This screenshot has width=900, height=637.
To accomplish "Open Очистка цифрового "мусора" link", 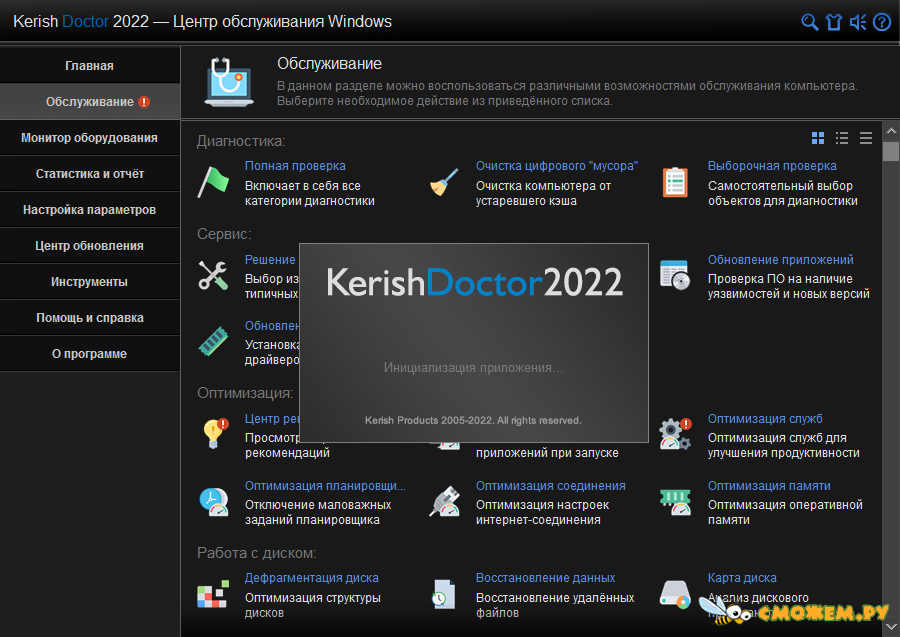I will point(557,166).
